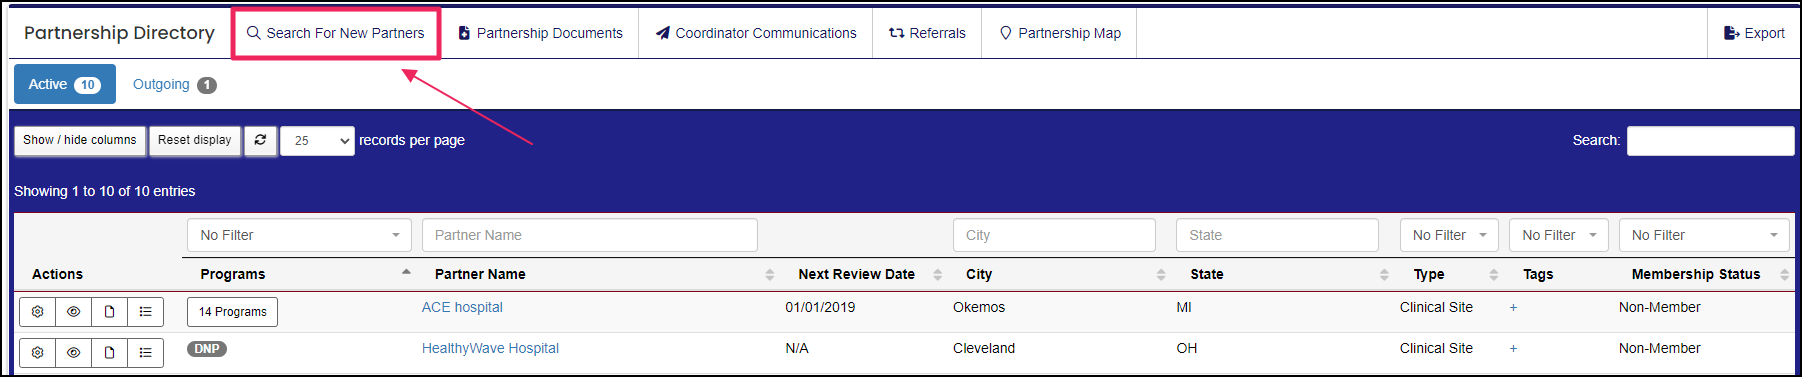Click the refresh table icon

tap(260, 140)
